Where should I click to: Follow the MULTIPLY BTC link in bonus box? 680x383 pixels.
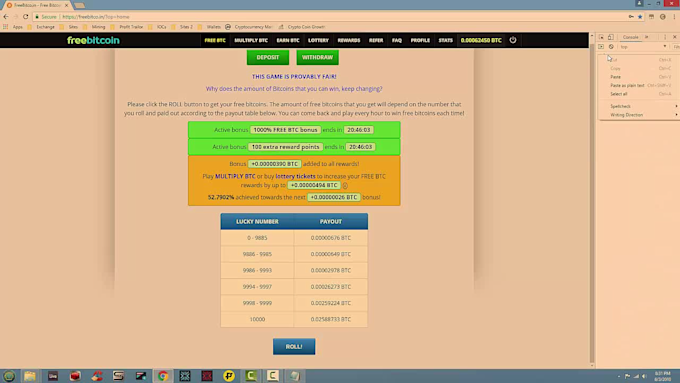pos(235,176)
